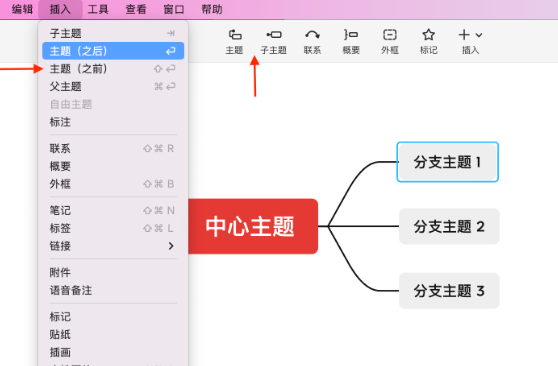
Task: Choose 语音备注 audio note menu entry
Action: [113, 290]
